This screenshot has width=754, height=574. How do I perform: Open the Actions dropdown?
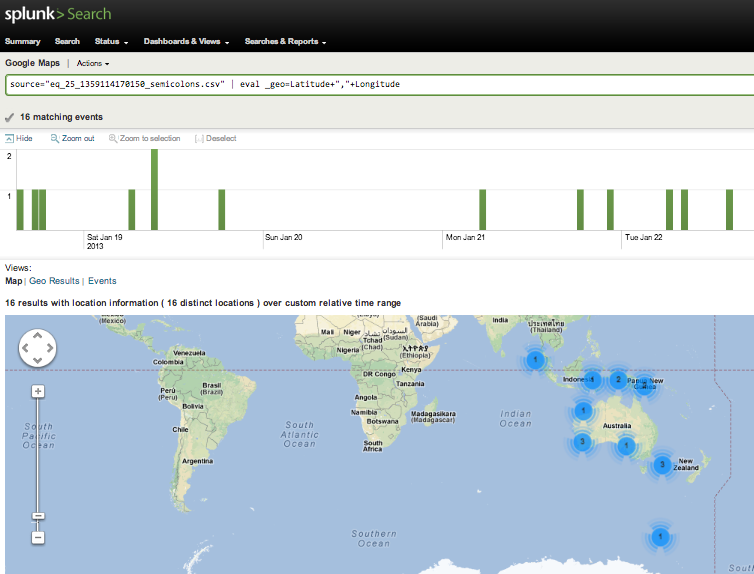[92, 63]
